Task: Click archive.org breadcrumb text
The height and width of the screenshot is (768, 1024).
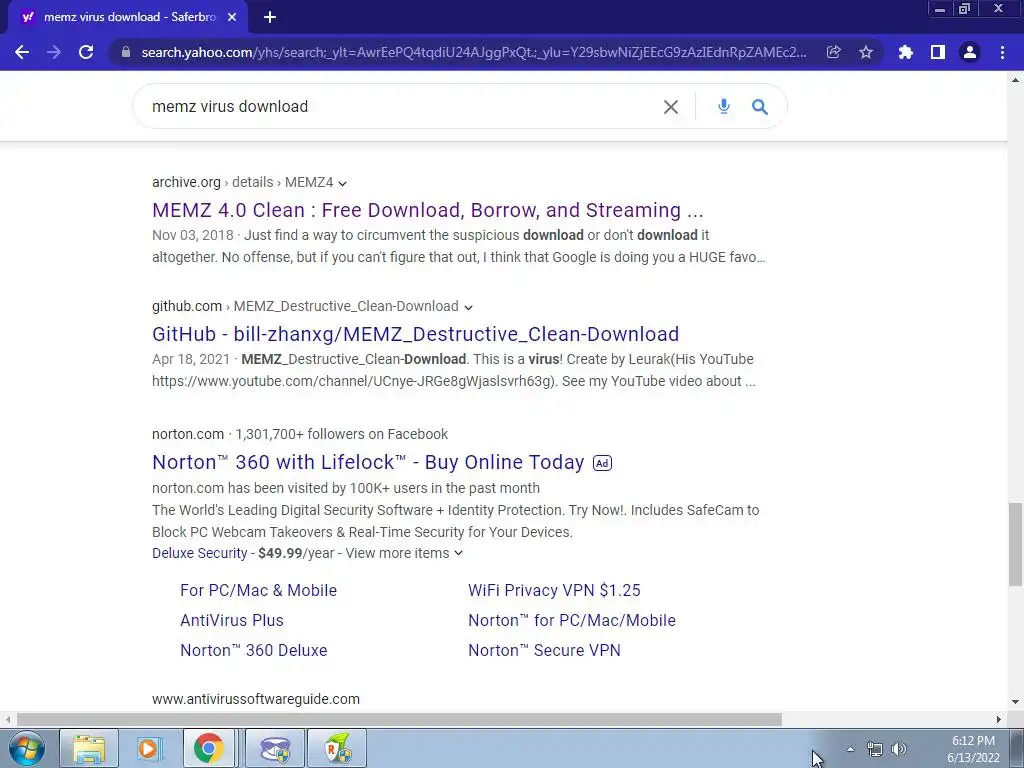Action: point(186,182)
